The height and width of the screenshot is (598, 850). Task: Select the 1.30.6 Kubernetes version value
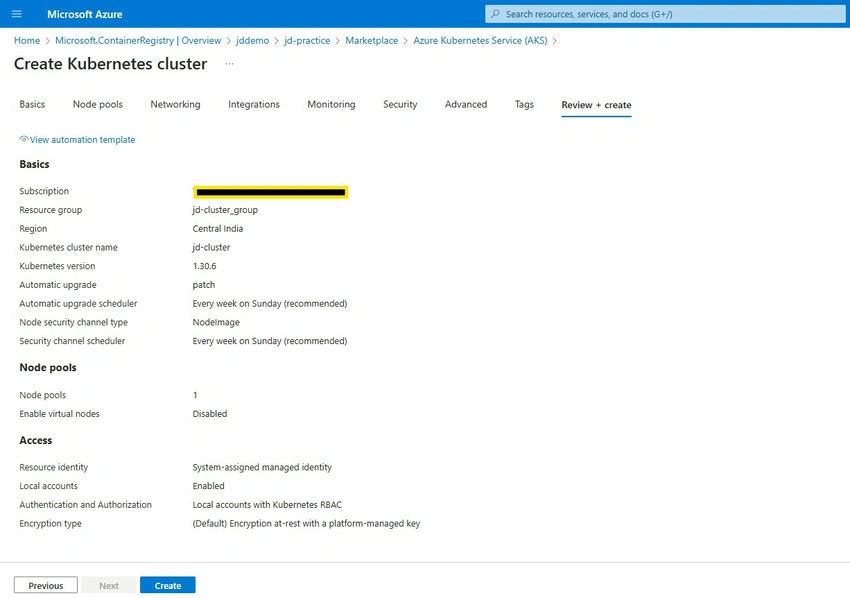pos(204,266)
